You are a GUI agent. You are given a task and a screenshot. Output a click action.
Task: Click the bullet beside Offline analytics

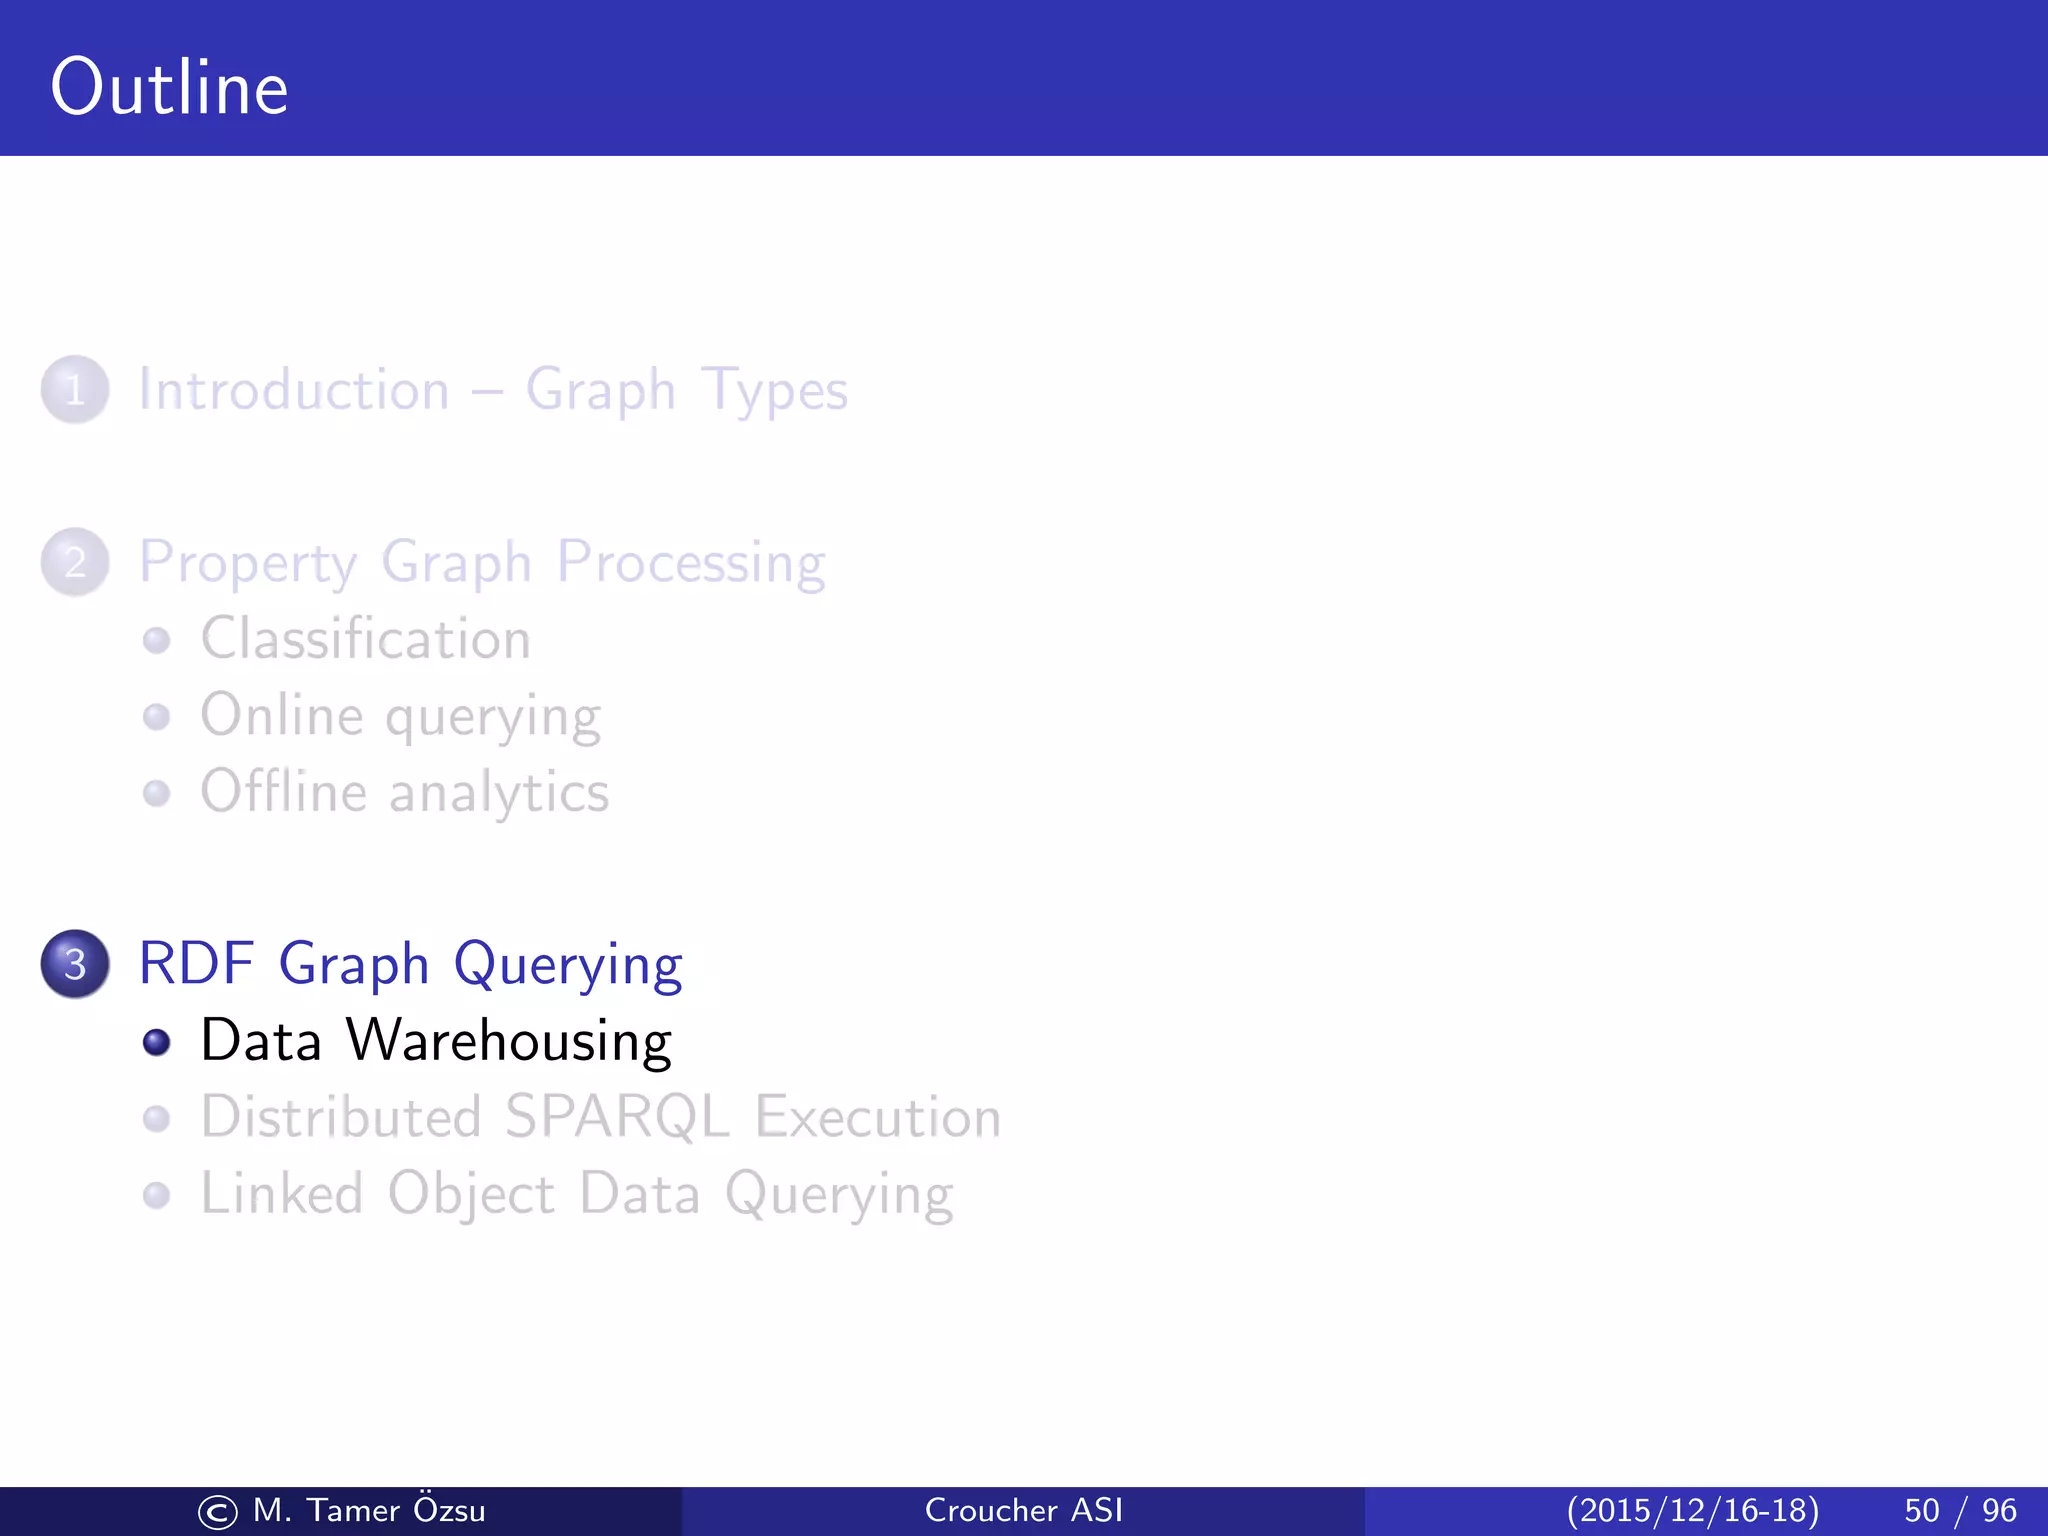157,794
